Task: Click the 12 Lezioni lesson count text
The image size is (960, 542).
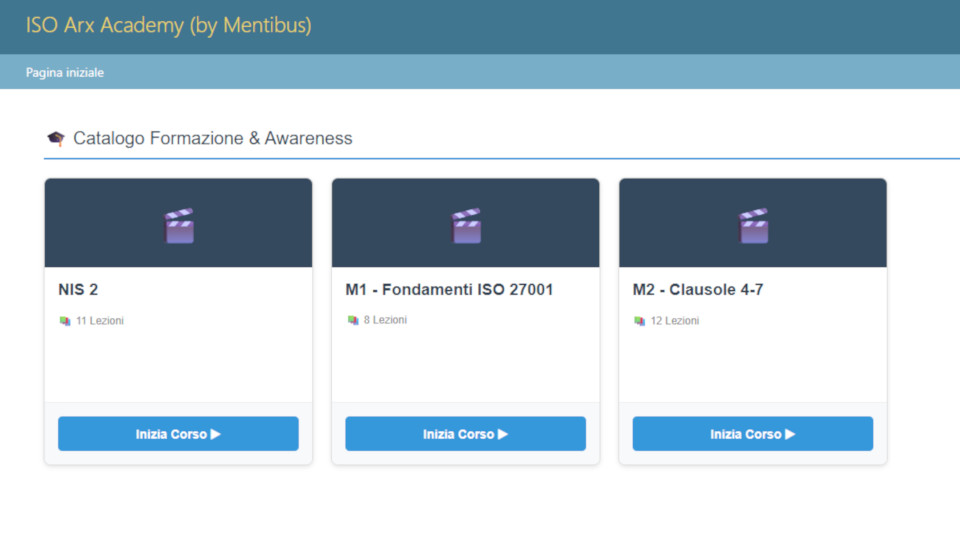Action: pyautogui.click(x=675, y=321)
